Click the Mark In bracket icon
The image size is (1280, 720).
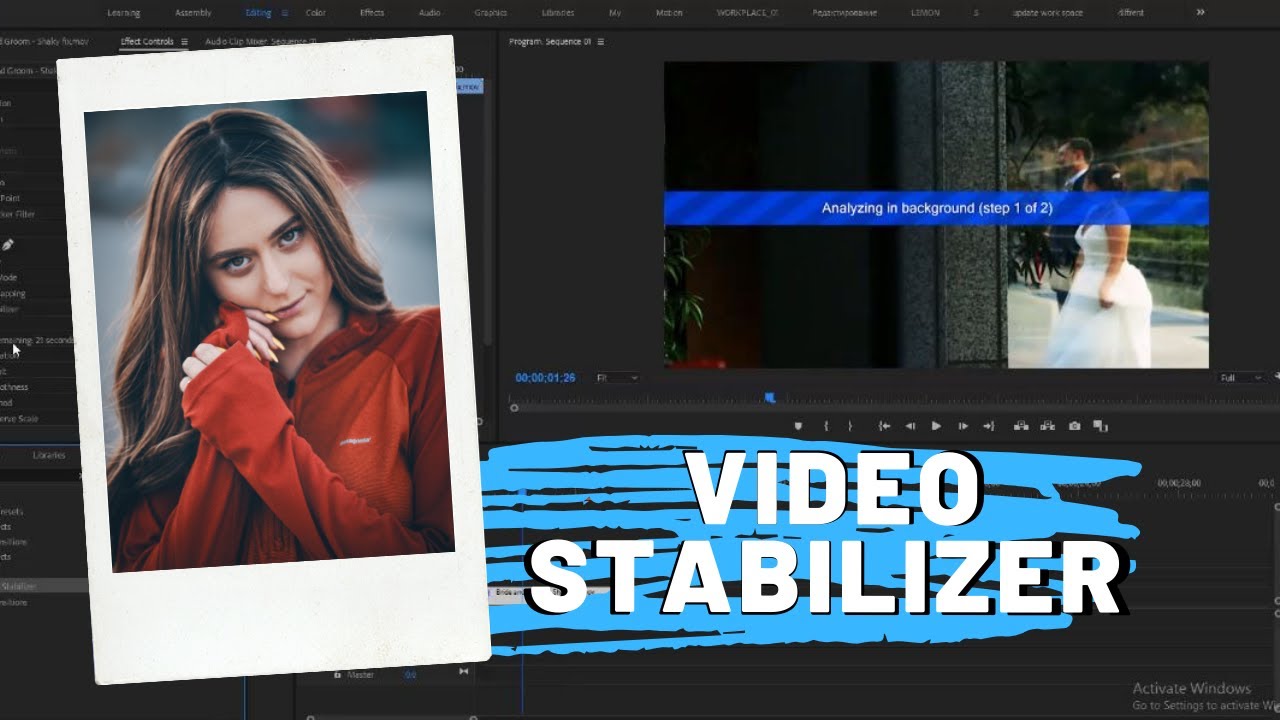click(826, 426)
